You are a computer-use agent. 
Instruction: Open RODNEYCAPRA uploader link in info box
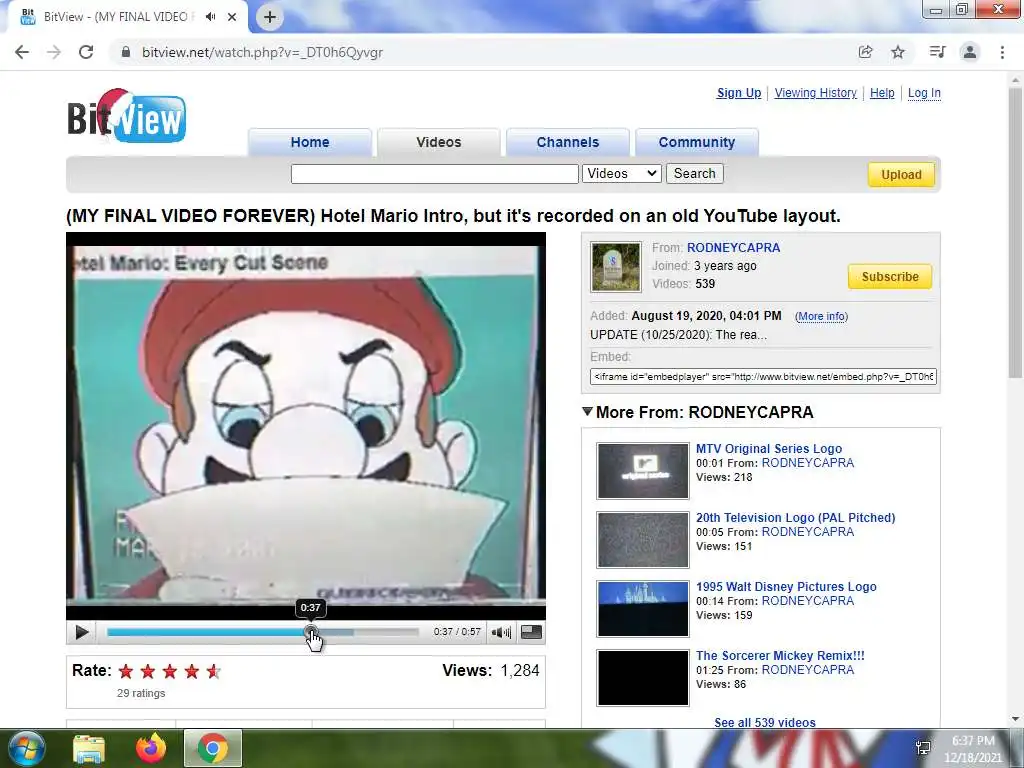tap(733, 248)
